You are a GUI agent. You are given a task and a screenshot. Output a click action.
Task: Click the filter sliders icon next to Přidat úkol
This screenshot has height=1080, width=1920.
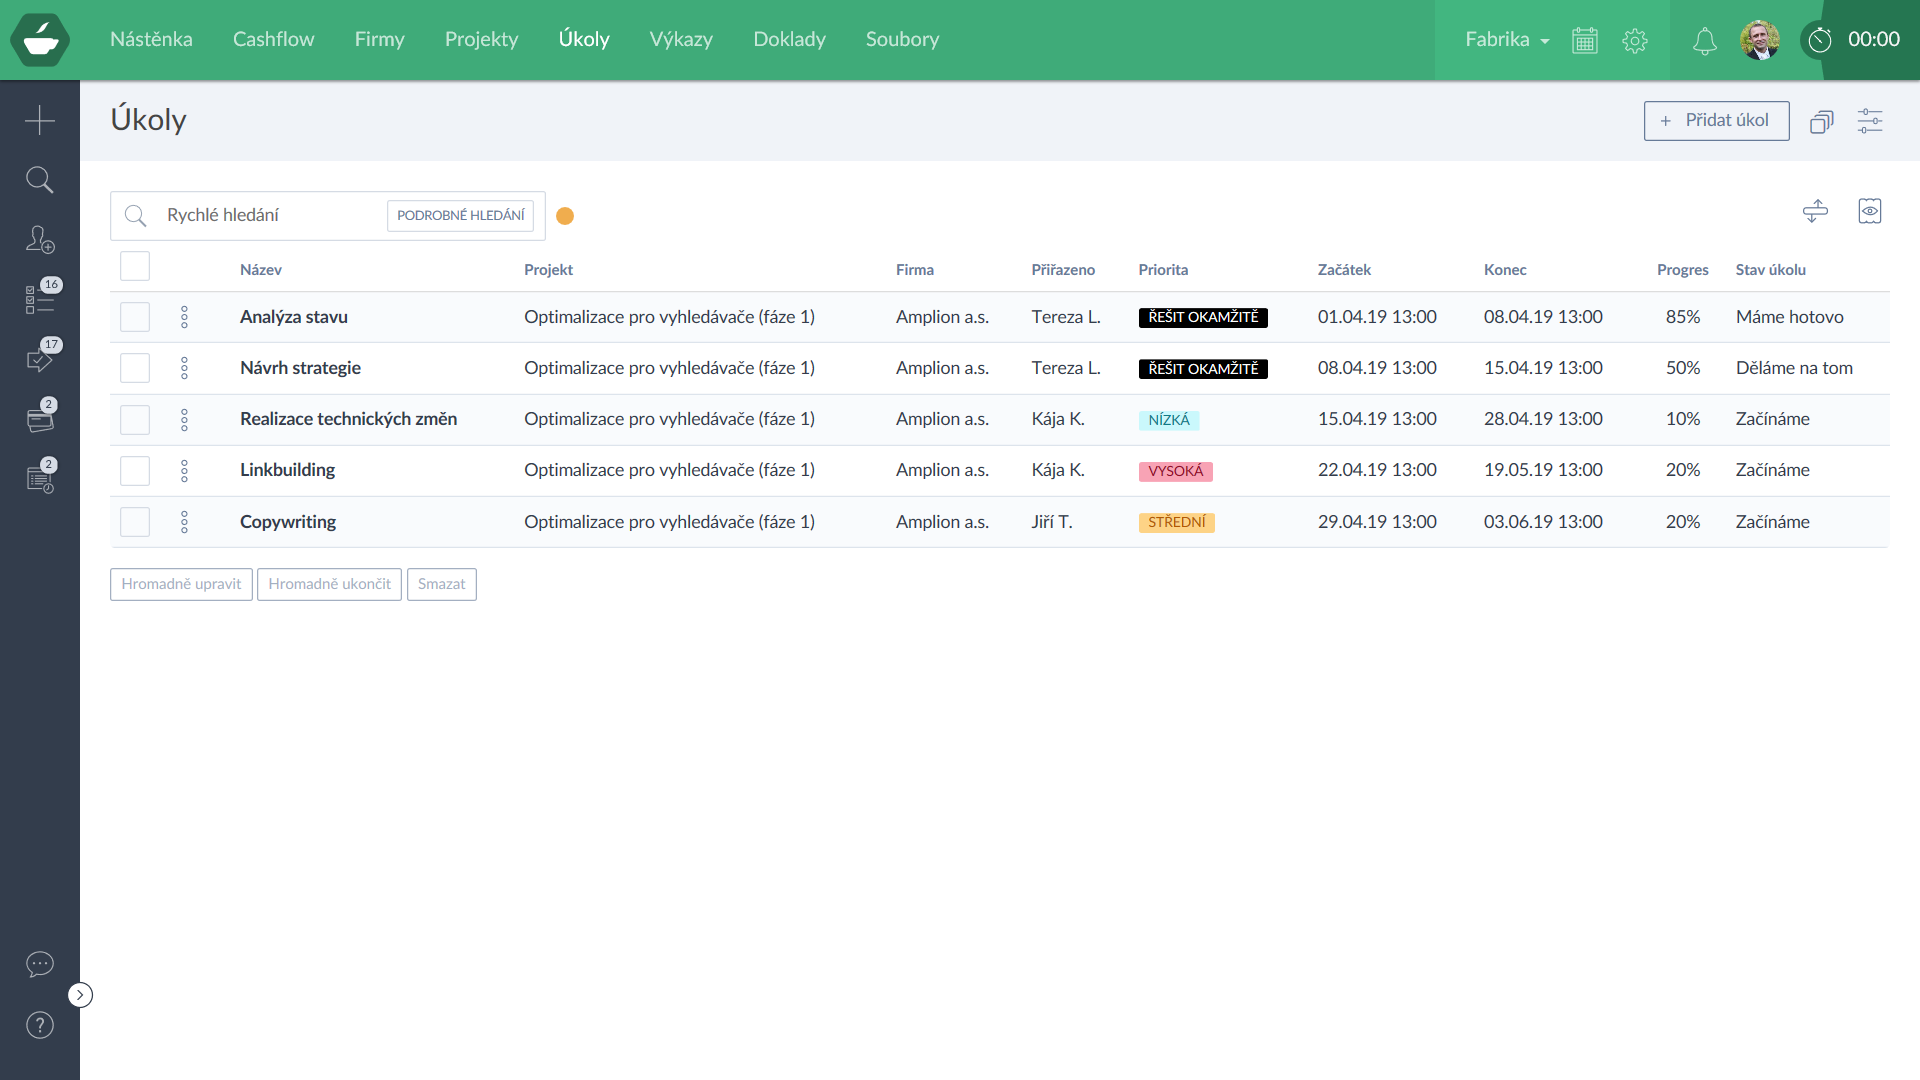[1870, 121]
